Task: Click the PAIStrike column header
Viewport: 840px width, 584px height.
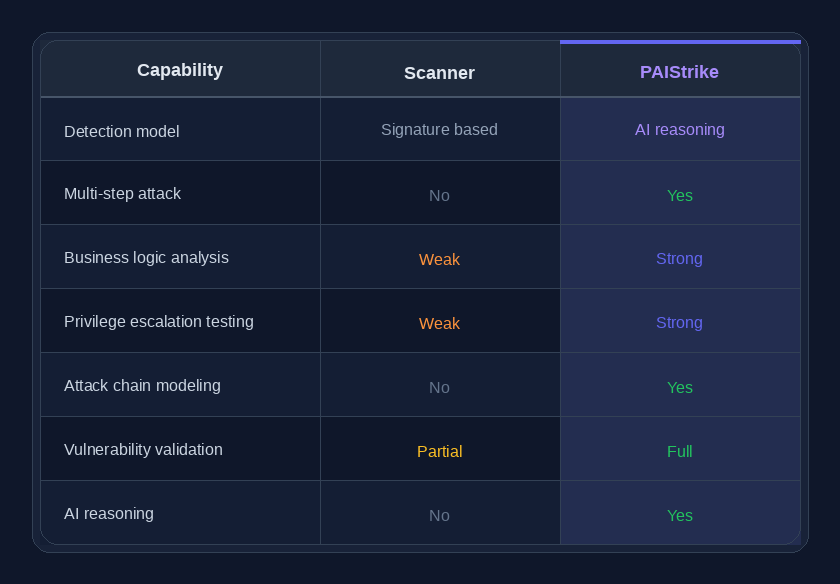Action: [679, 72]
